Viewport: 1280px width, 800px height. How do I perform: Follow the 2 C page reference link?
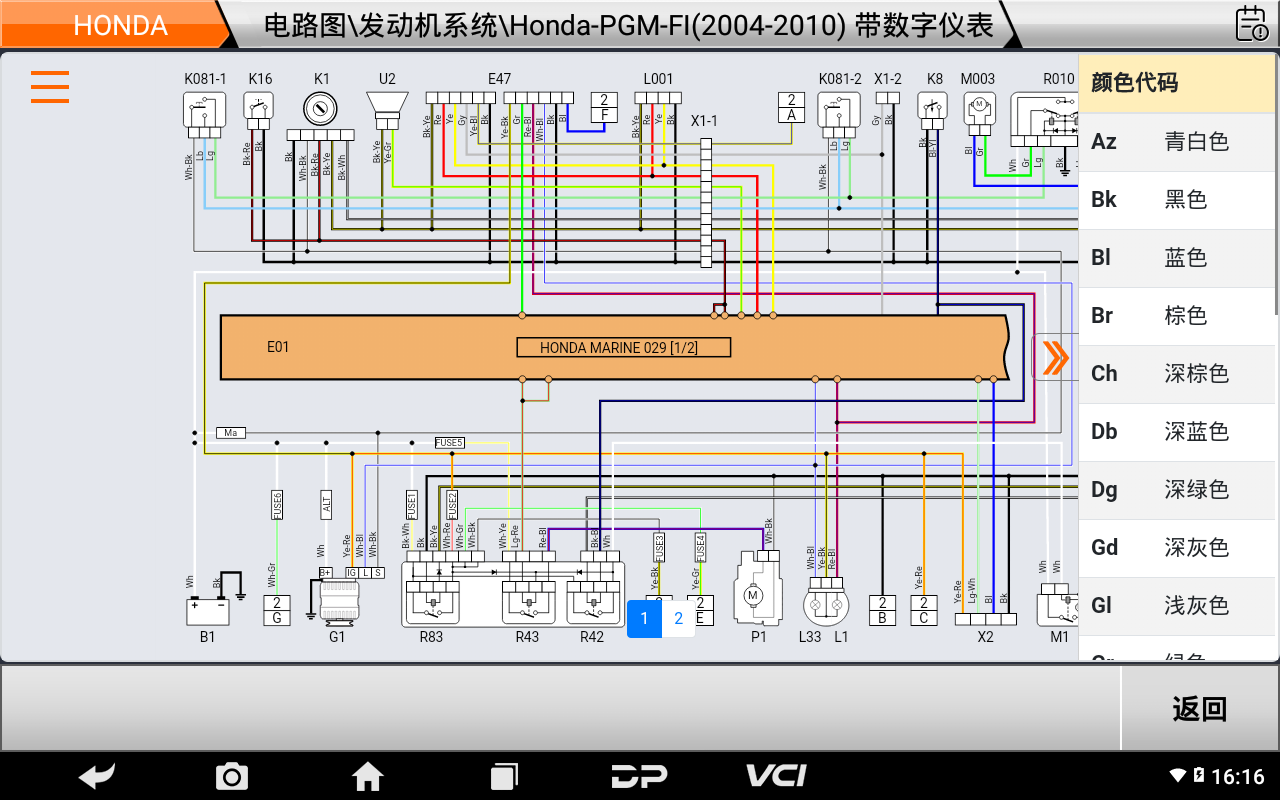[x=923, y=610]
